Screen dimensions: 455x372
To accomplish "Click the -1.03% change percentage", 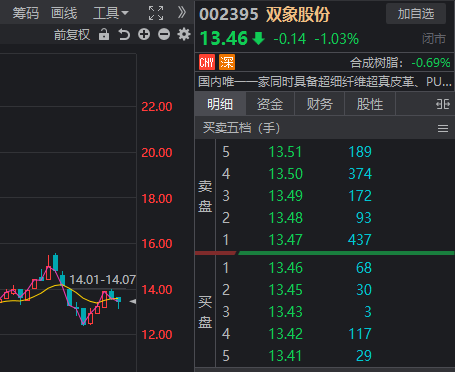I will click(x=337, y=39).
